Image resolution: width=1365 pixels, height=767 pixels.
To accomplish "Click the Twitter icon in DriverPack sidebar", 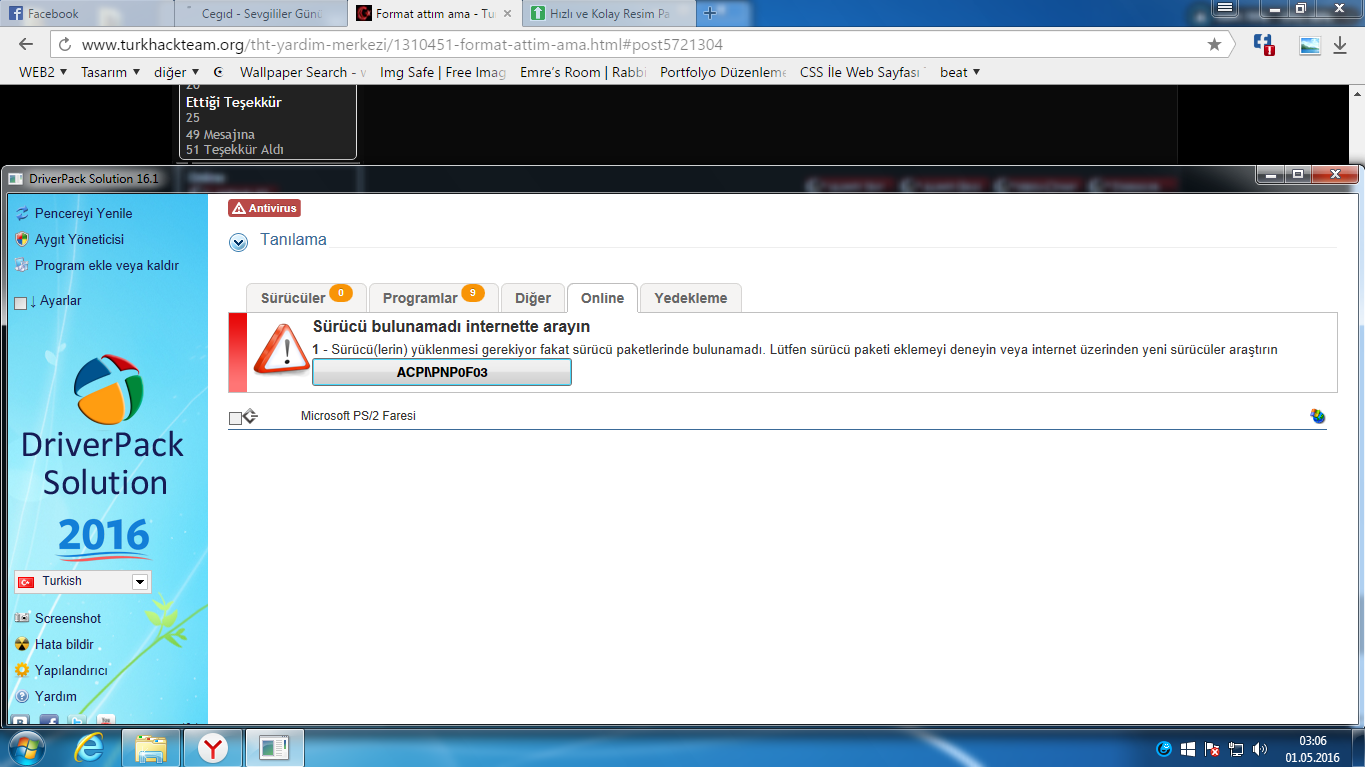I will pyautogui.click(x=77, y=720).
